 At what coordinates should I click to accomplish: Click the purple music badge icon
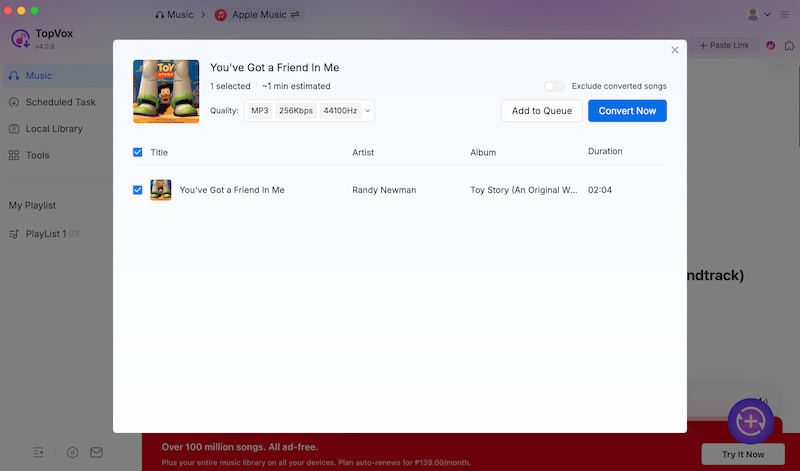coord(770,45)
